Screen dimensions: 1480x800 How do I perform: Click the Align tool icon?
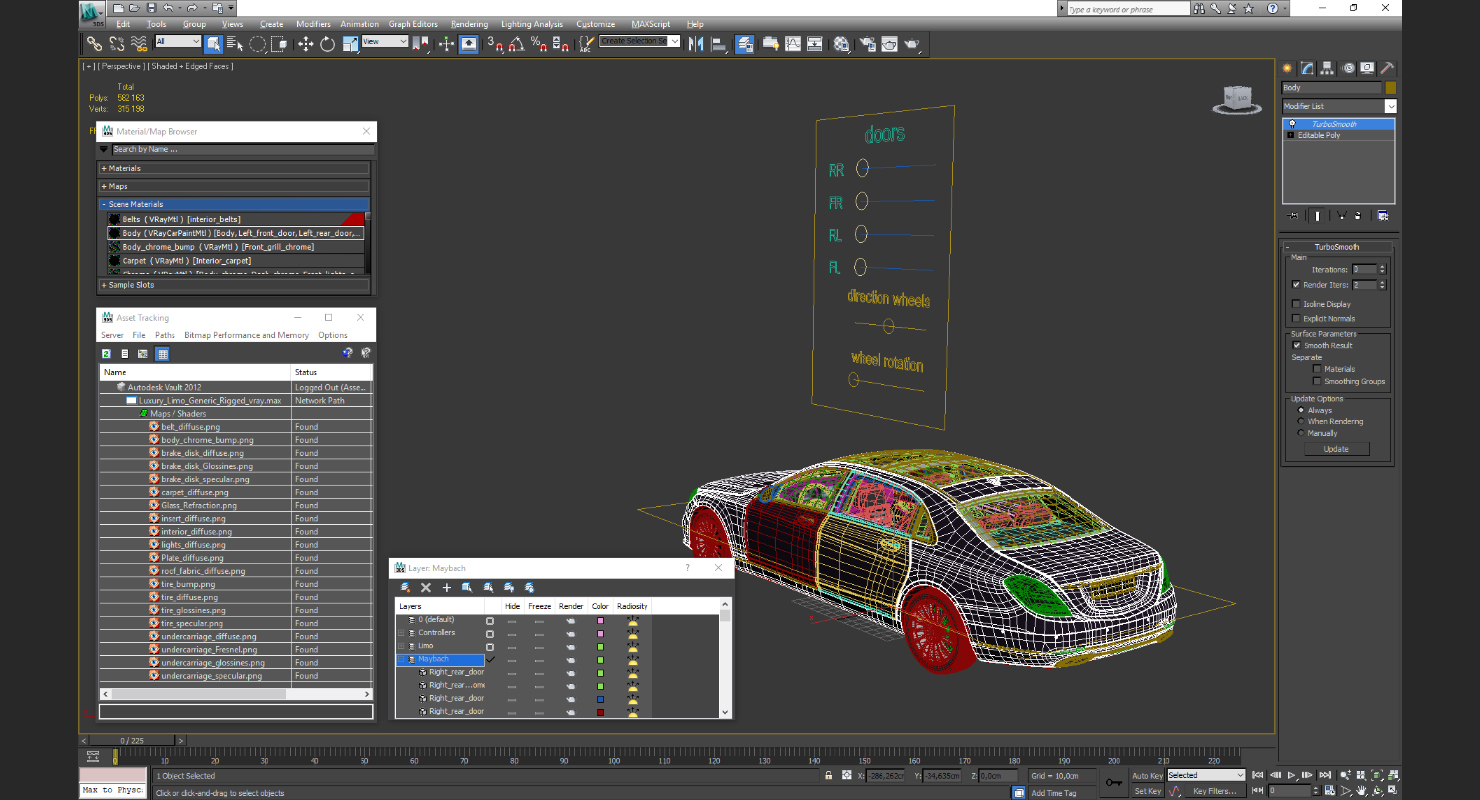[719, 44]
